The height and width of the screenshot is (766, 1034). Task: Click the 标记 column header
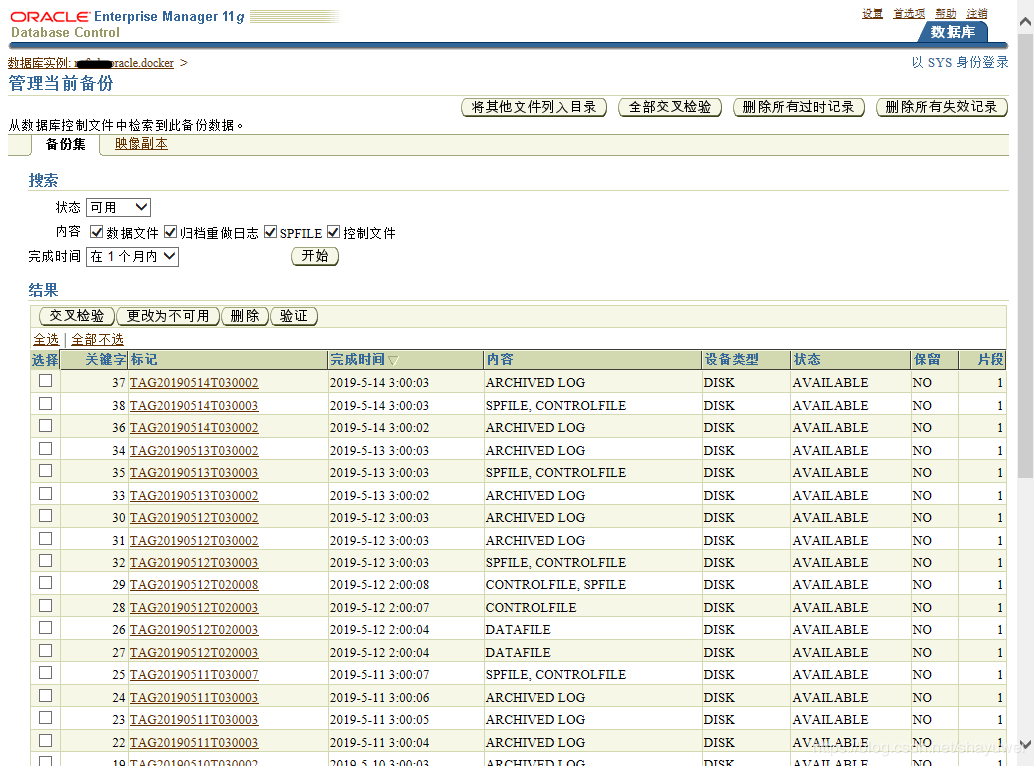144,359
